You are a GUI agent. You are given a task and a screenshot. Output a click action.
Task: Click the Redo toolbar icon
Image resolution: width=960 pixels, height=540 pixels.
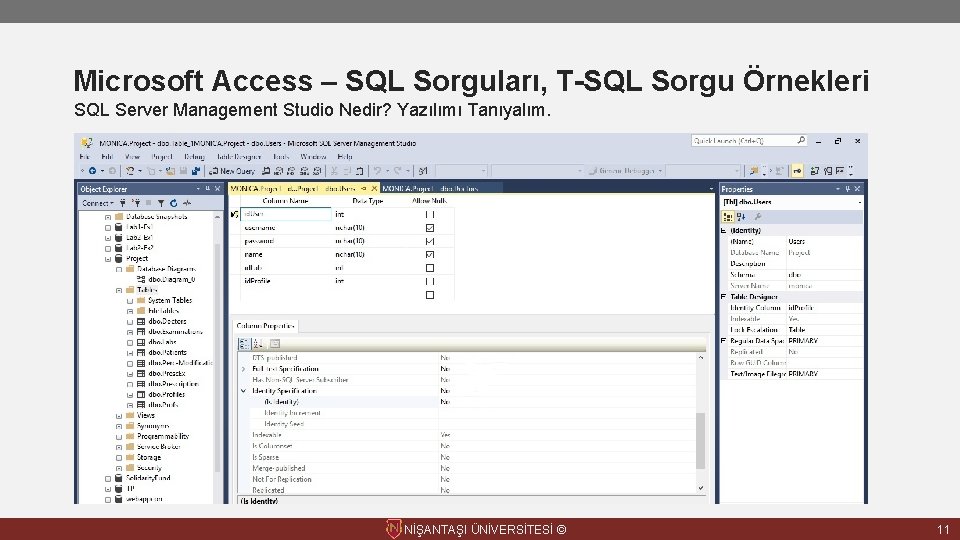click(398, 171)
